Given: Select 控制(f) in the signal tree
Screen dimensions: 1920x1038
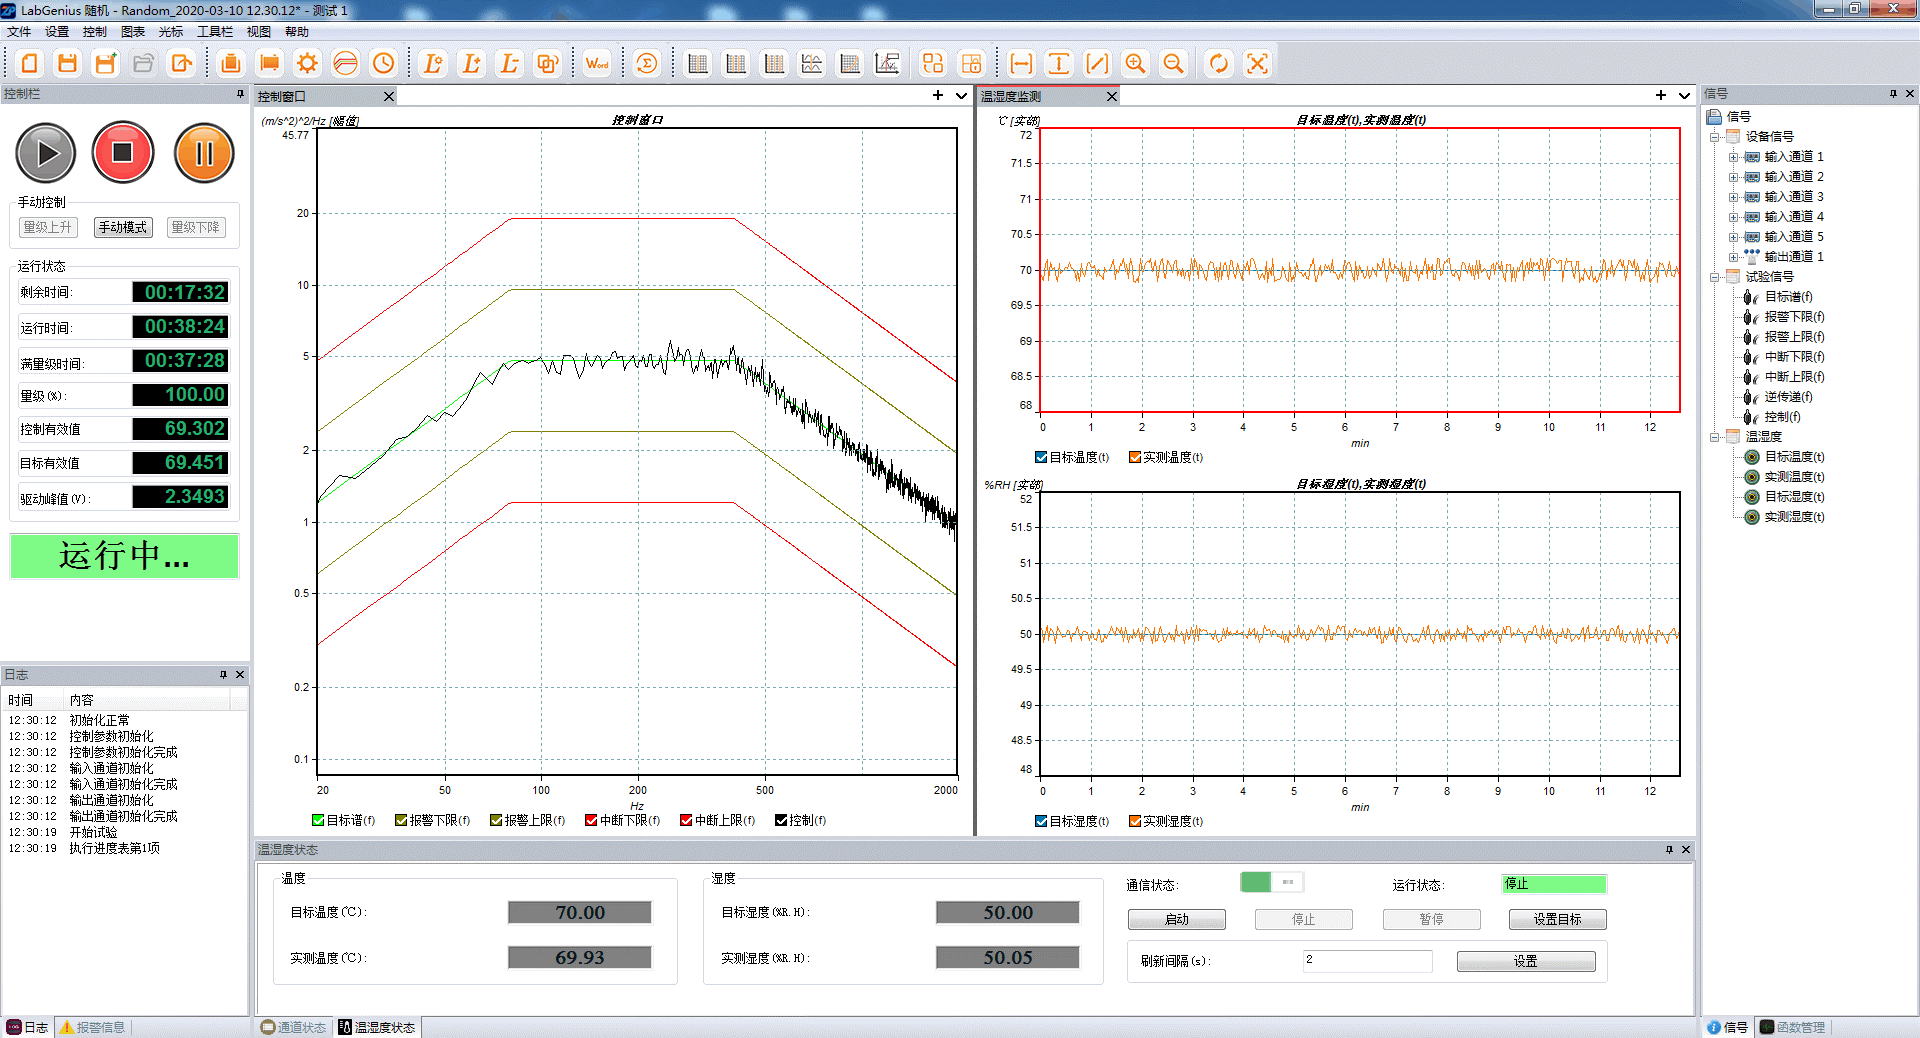Looking at the screenshot, I should tap(1782, 417).
